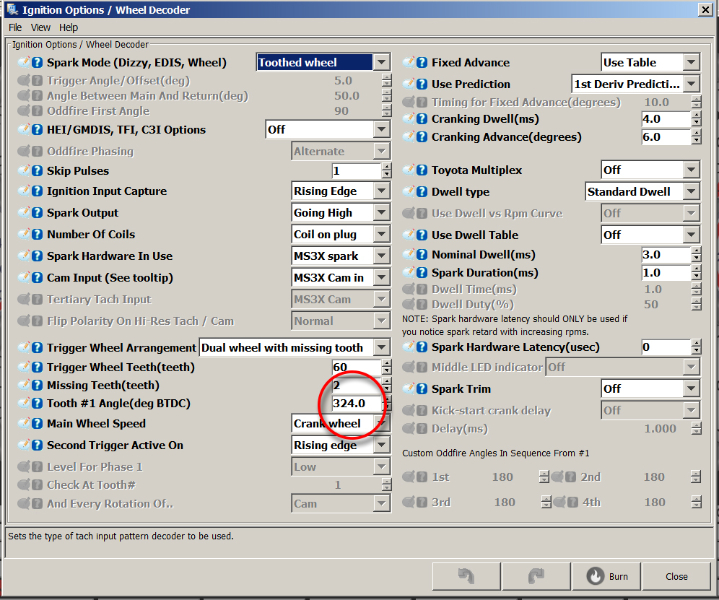Click the pencil note icon beside Fixed Advance
The width and height of the screenshot is (719, 600).
pyautogui.click(x=409, y=62)
